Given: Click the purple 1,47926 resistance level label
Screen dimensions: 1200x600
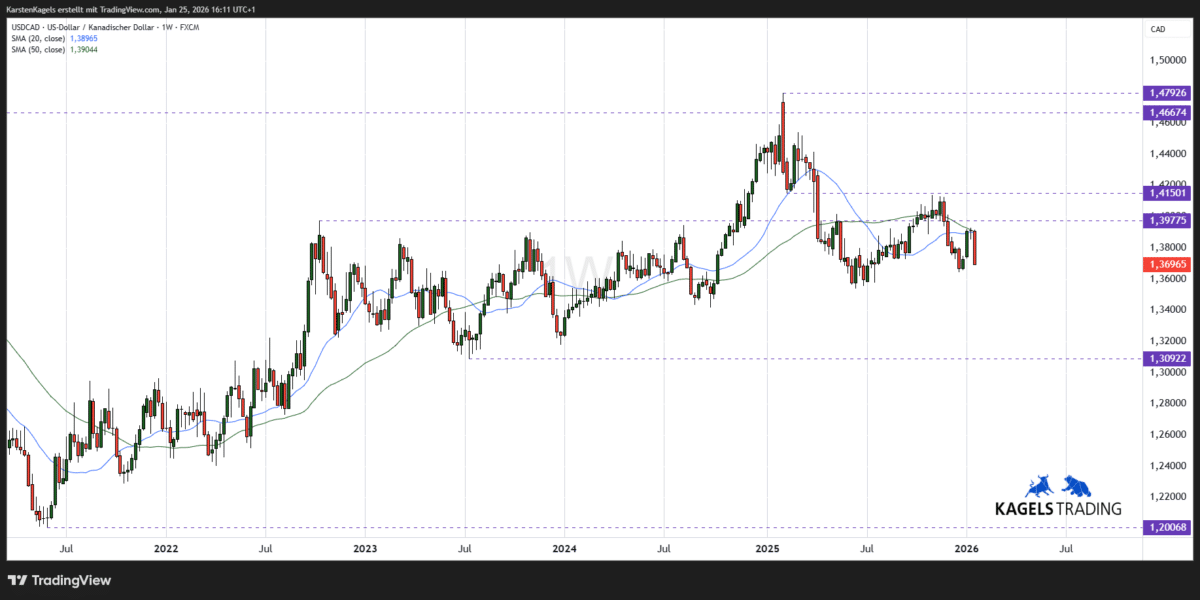Looking at the screenshot, I should [1167, 92].
